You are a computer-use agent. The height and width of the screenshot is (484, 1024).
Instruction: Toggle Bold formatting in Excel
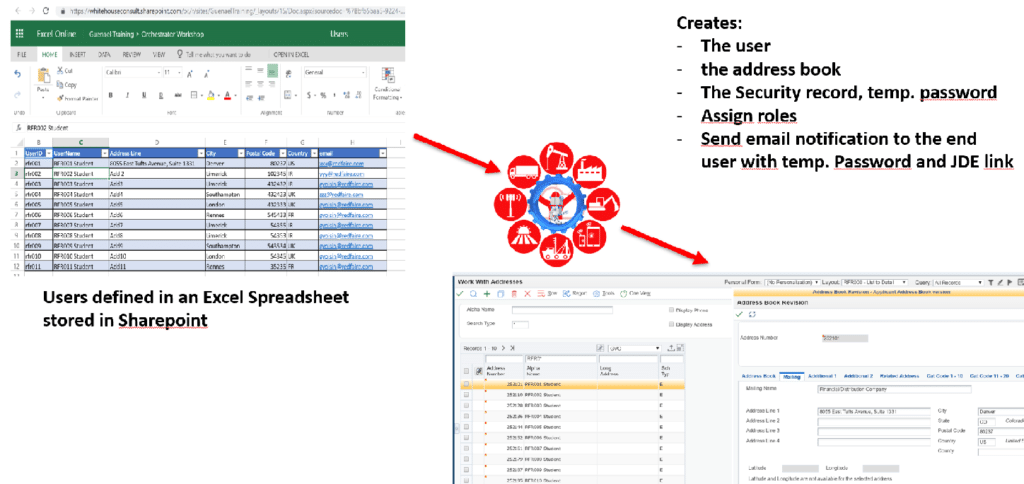pyautogui.click(x=111, y=95)
